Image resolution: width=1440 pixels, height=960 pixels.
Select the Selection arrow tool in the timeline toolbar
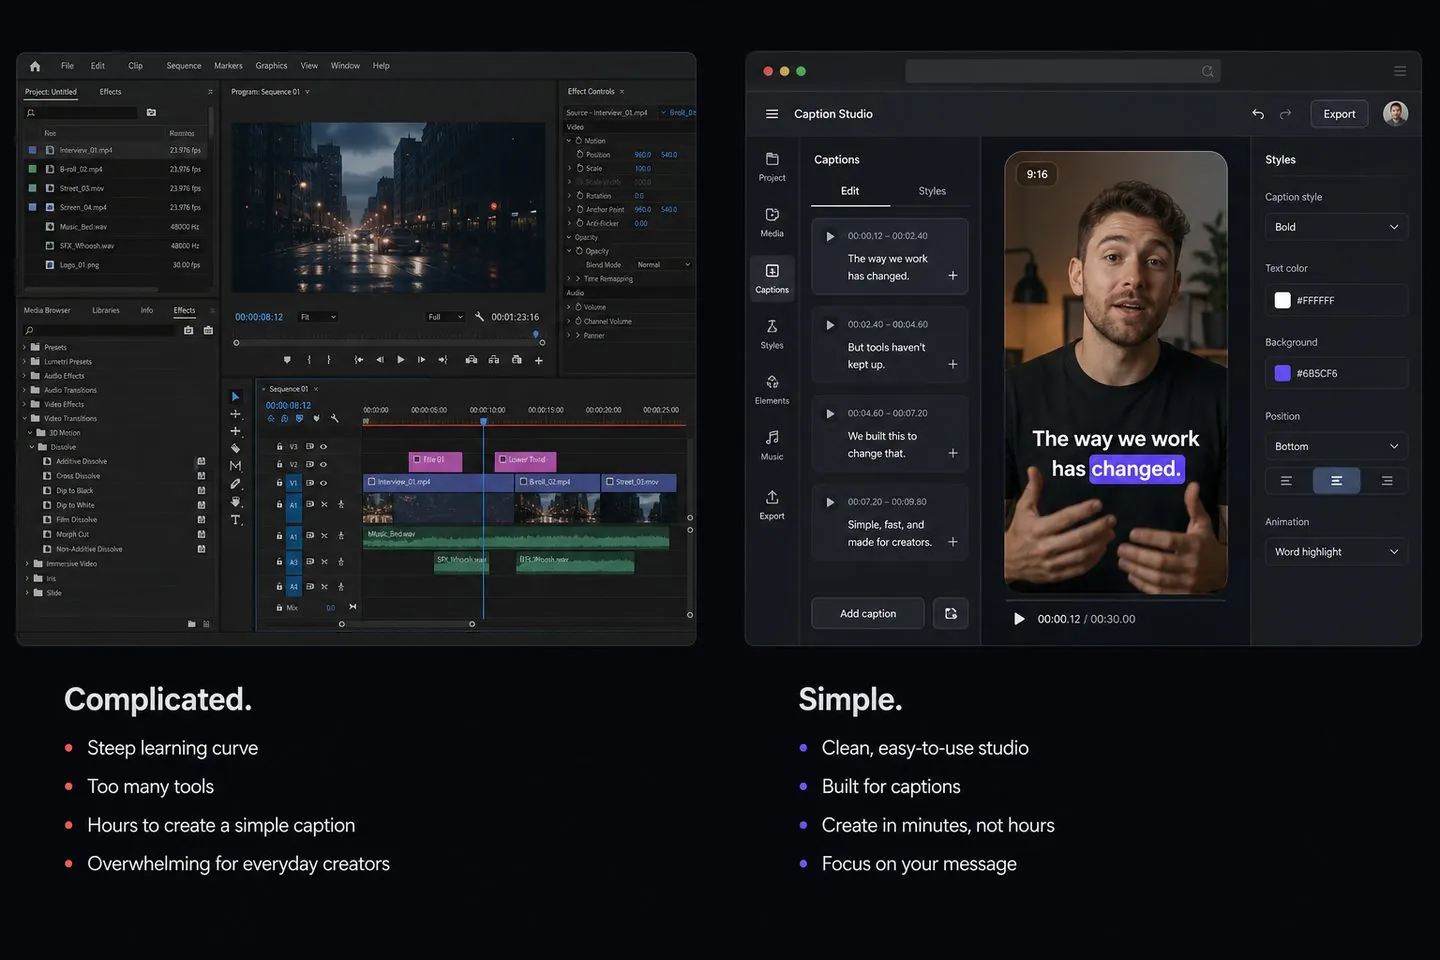[x=236, y=397]
